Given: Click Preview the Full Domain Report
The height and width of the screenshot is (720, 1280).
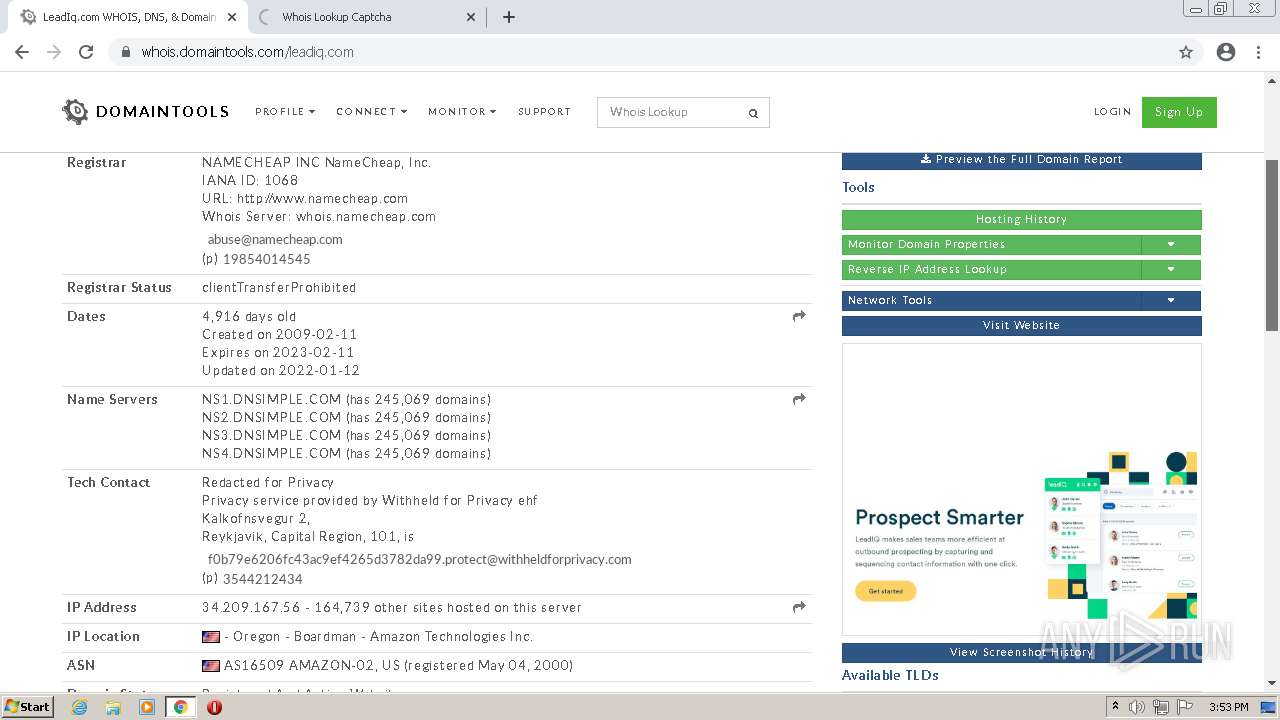Looking at the screenshot, I should pyautogui.click(x=1021, y=160).
